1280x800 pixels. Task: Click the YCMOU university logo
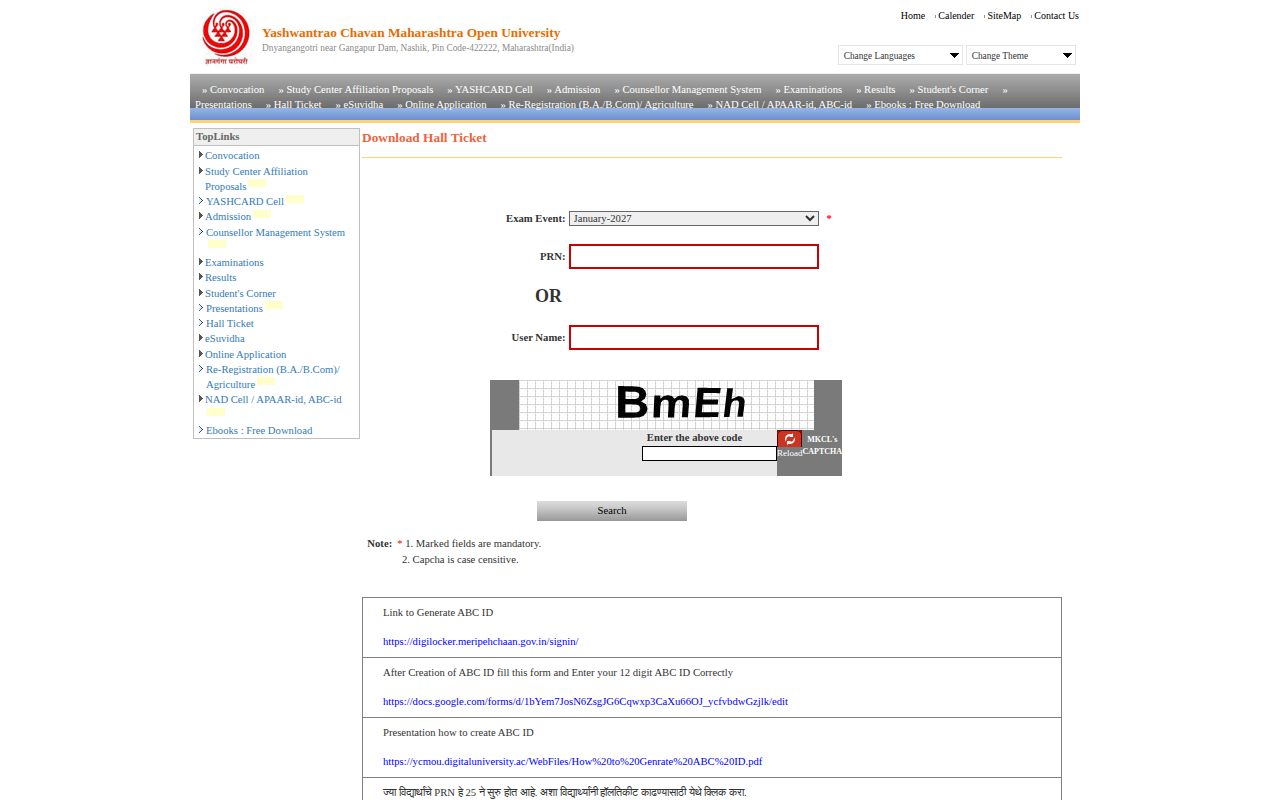225,38
